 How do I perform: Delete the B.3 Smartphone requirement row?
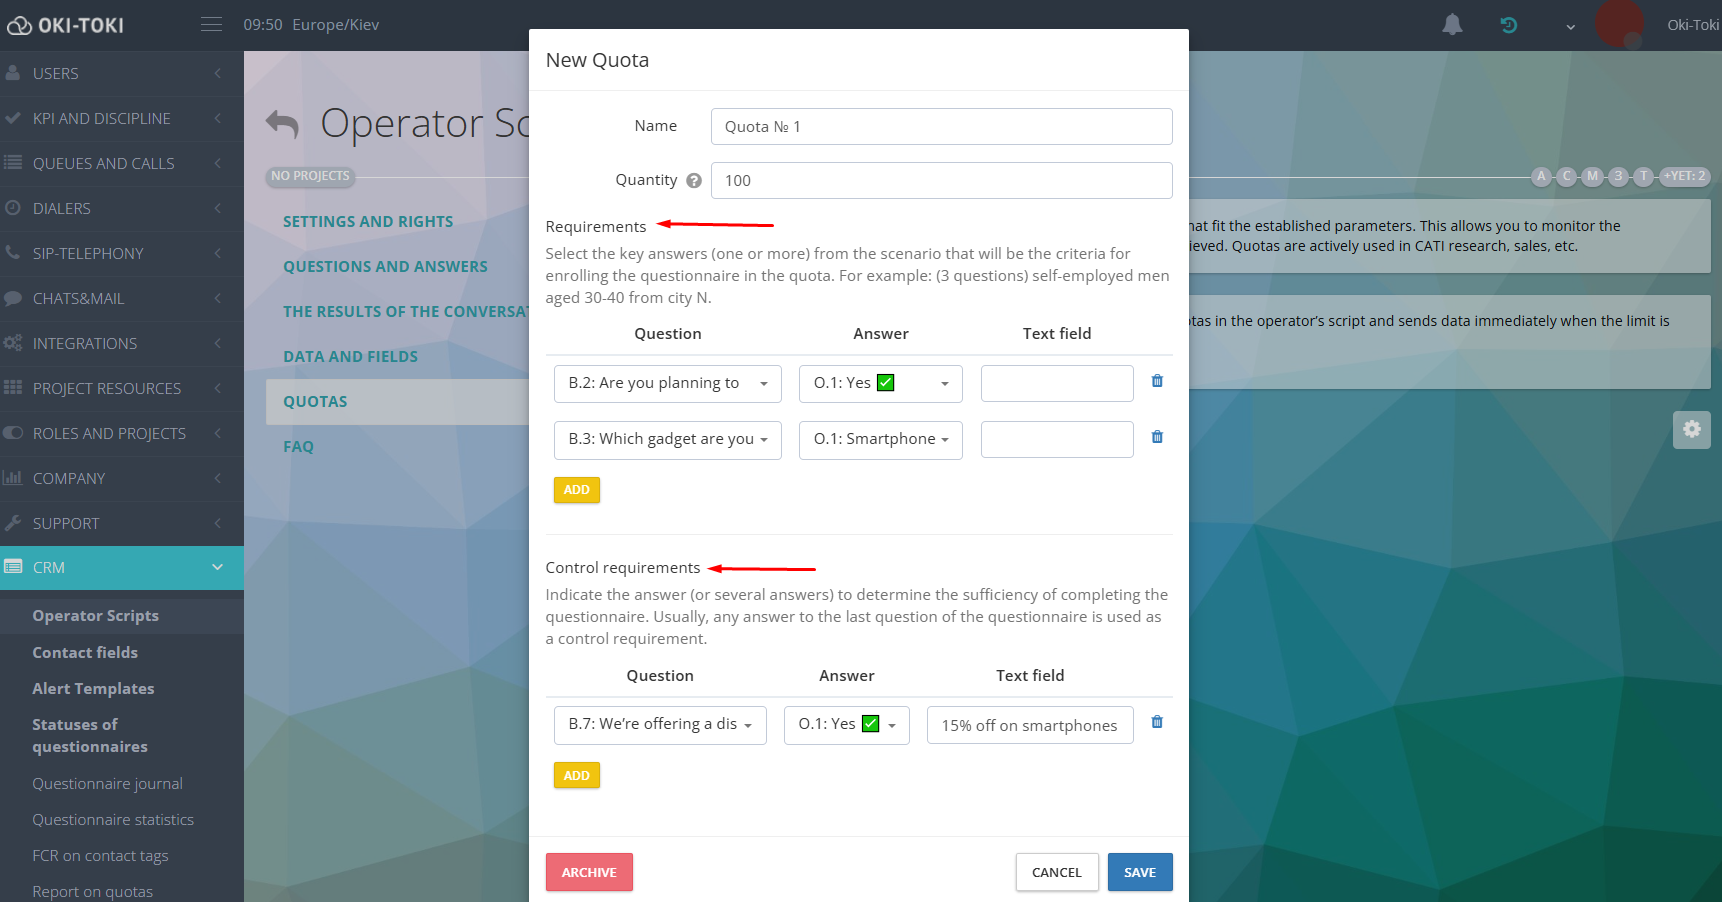pyautogui.click(x=1157, y=437)
